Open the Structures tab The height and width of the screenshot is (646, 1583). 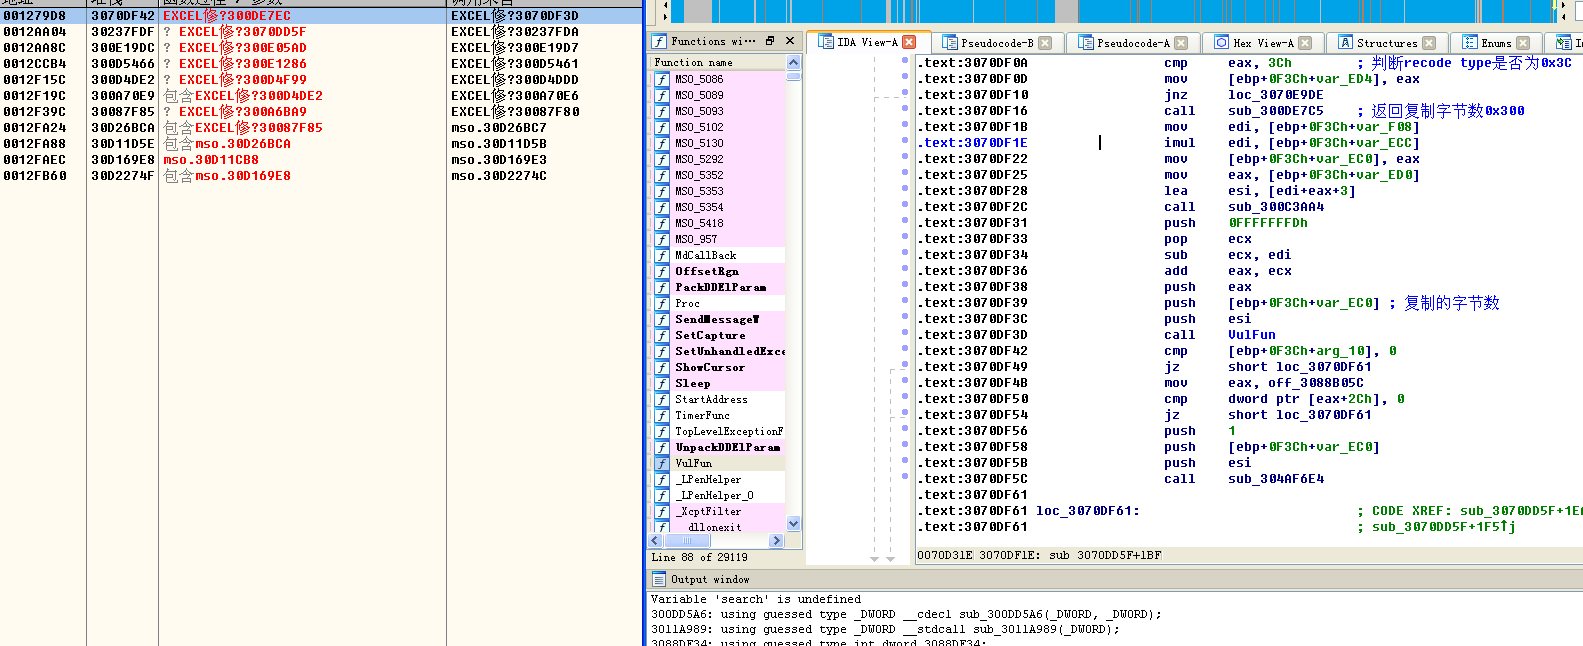1388,43
